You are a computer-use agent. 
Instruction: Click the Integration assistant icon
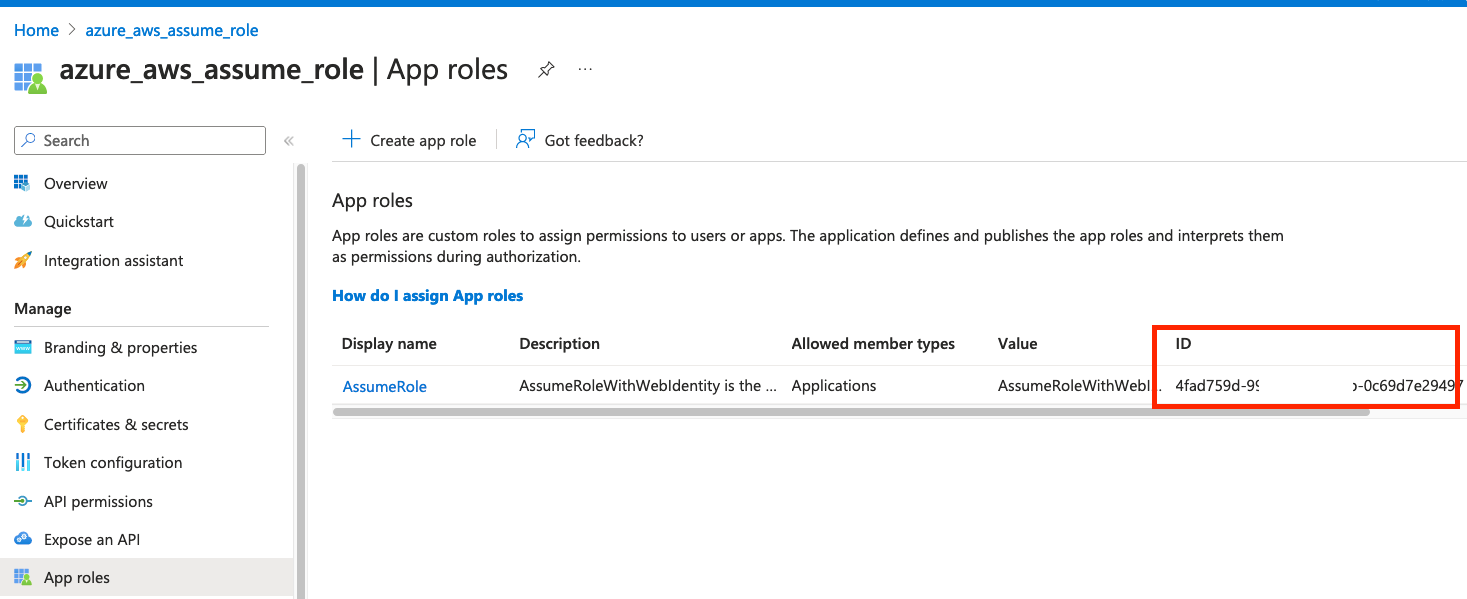coord(22,260)
